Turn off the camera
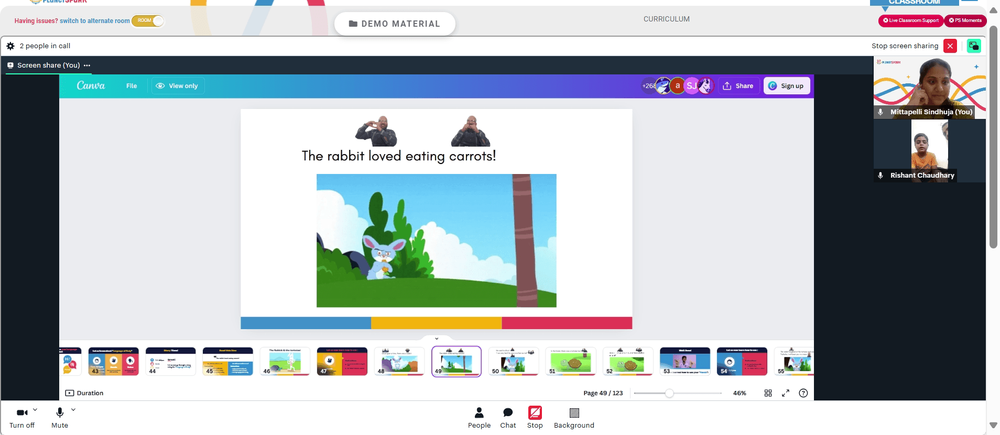 pyautogui.click(x=22, y=418)
